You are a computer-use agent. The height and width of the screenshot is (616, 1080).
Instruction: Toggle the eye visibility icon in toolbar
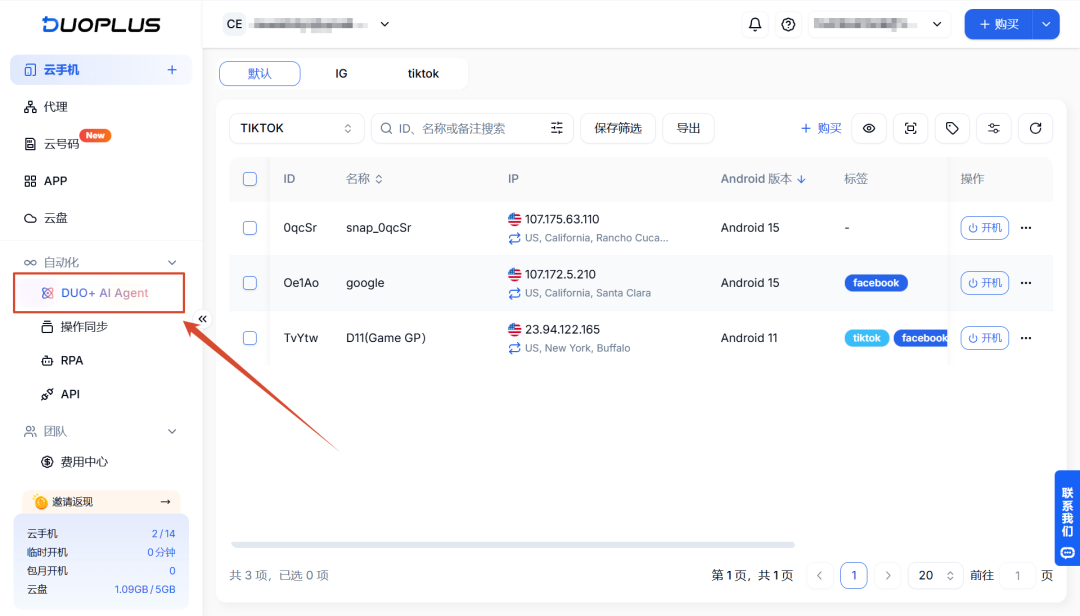click(x=869, y=128)
